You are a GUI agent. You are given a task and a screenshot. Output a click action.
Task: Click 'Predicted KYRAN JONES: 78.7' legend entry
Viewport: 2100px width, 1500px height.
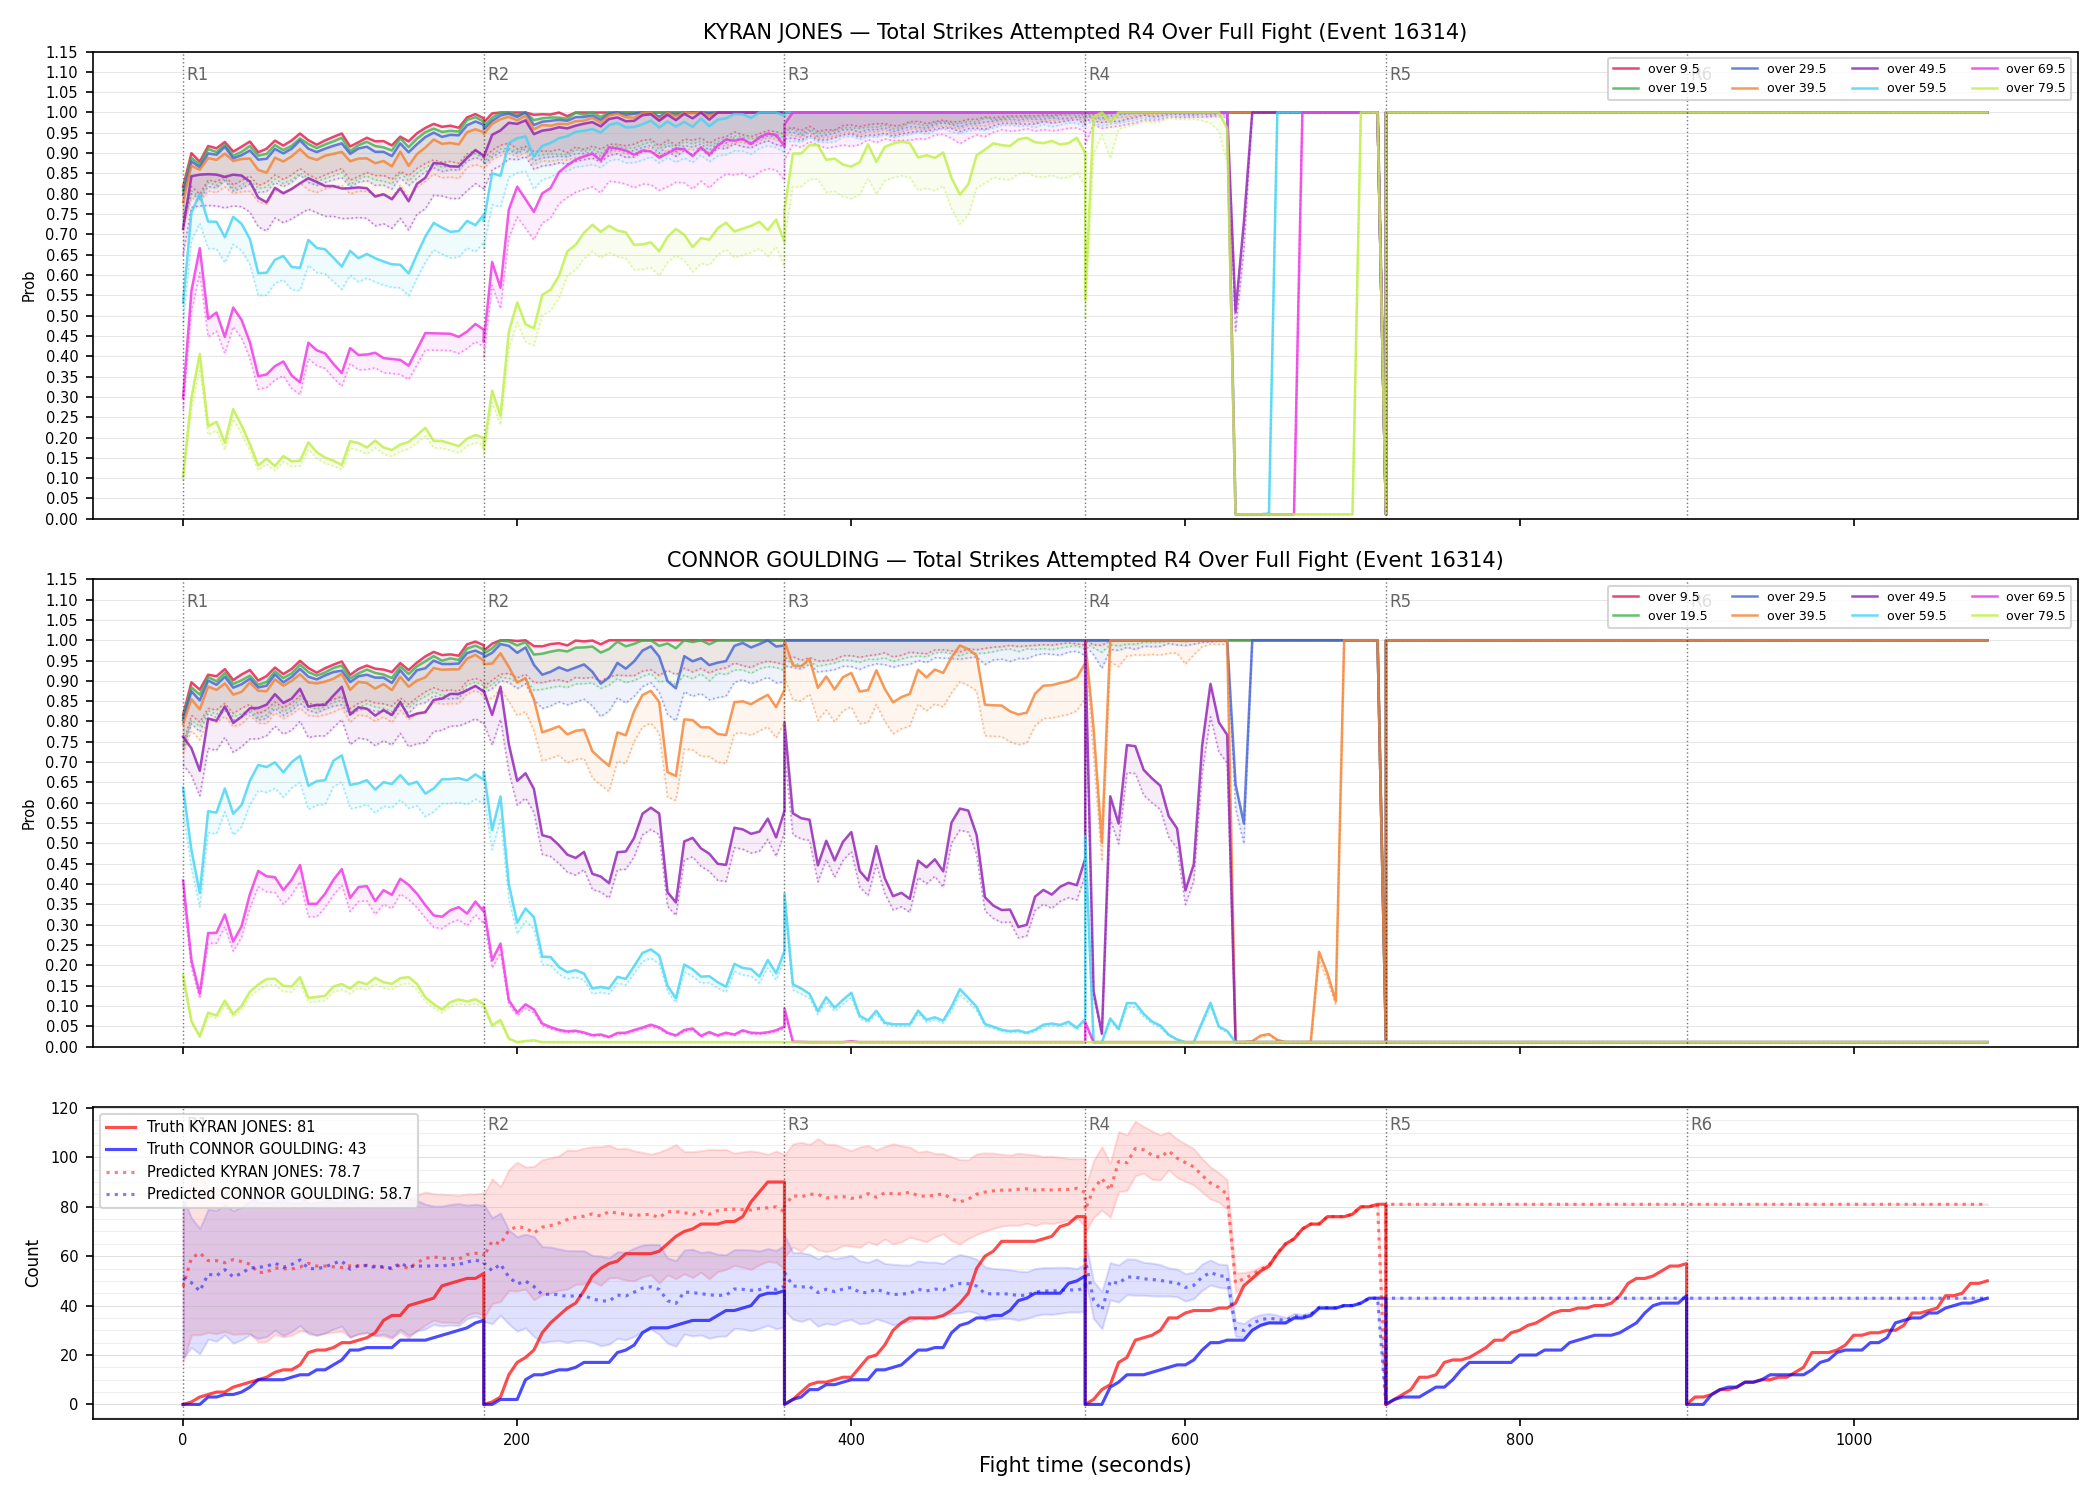(233, 1172)
